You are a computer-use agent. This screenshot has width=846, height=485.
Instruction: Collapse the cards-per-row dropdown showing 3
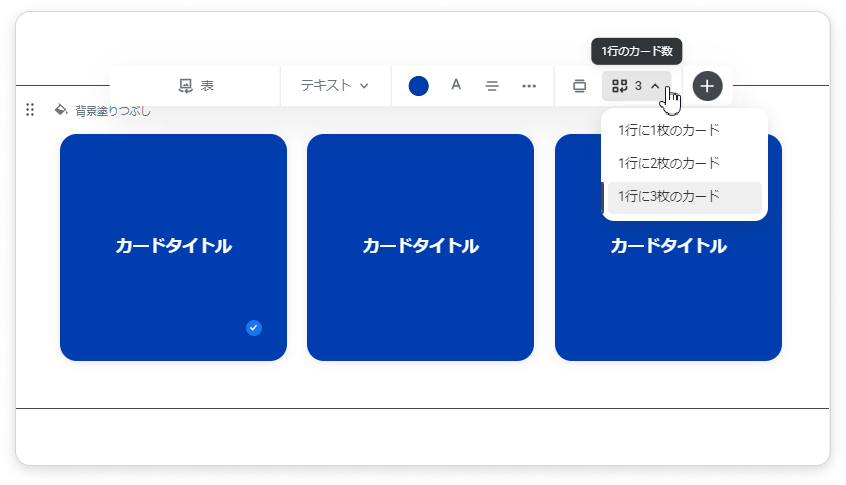point(636,86)
